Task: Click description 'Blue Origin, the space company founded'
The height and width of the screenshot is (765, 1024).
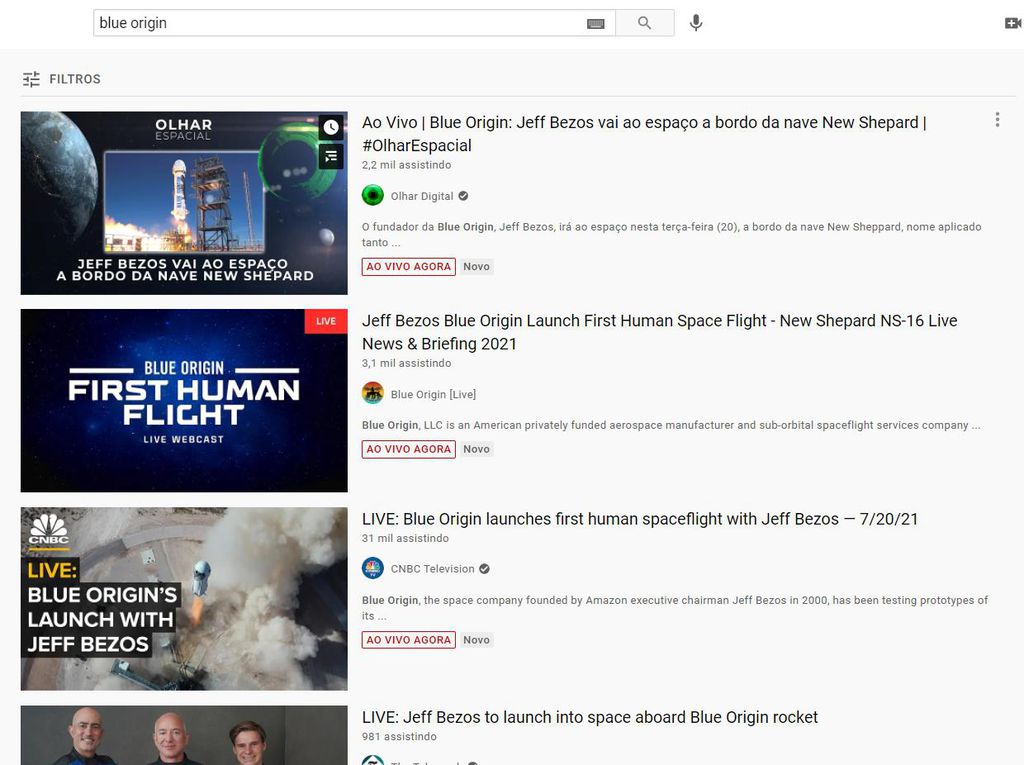Action: pos(675,608)
